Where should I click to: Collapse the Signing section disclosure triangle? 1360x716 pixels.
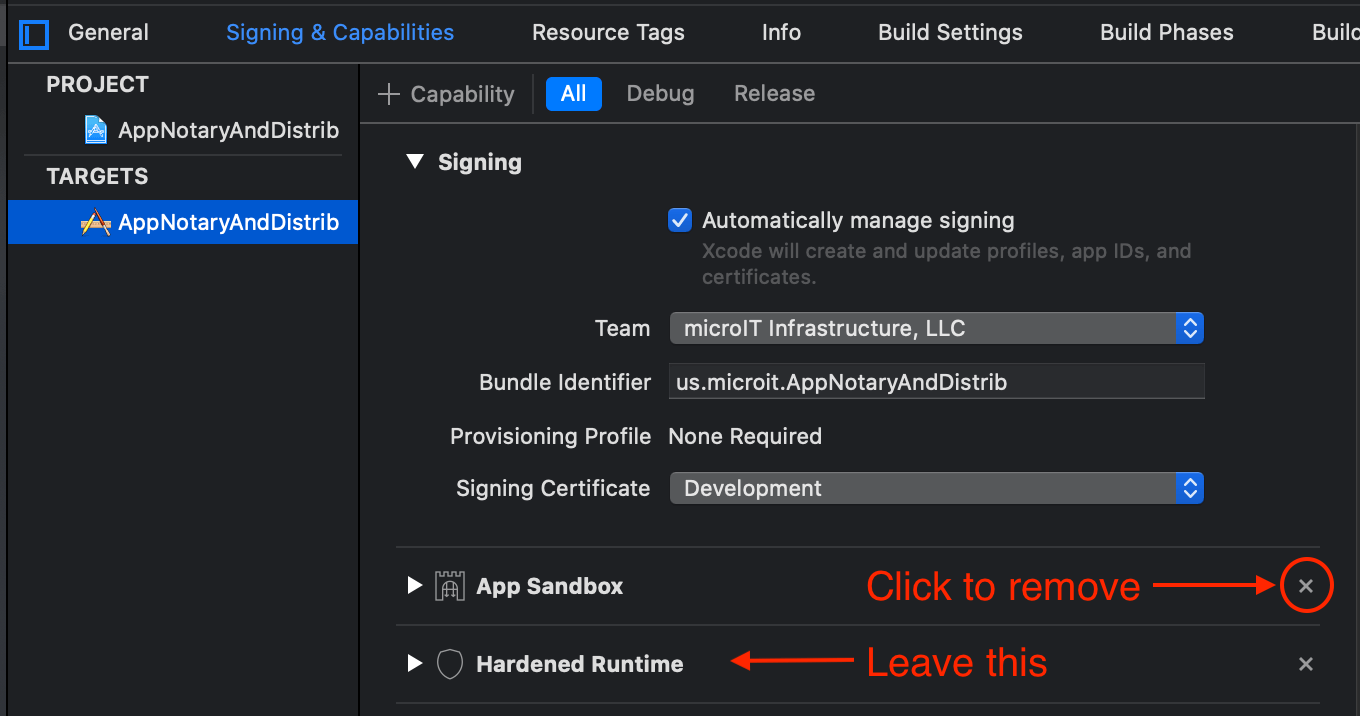pyautogui.click(x=415, y=161)
